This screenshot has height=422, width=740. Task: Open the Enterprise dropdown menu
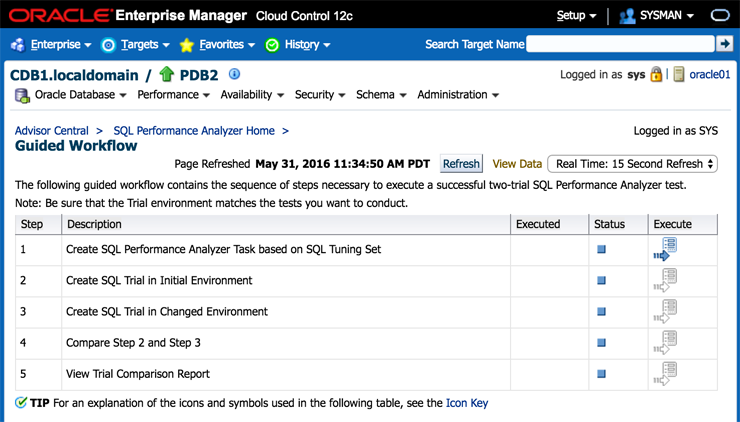51,45
